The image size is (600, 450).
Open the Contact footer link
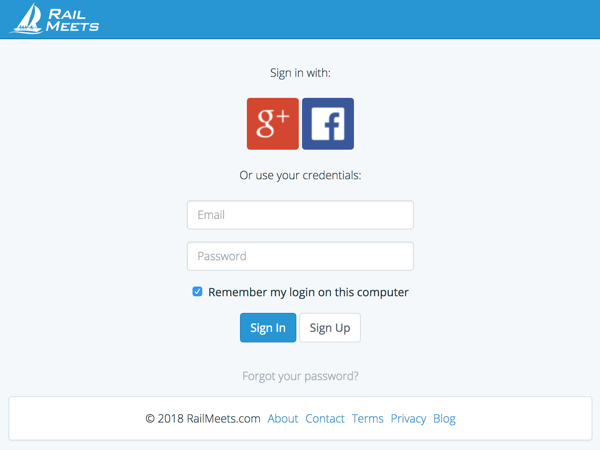(325, 419)
